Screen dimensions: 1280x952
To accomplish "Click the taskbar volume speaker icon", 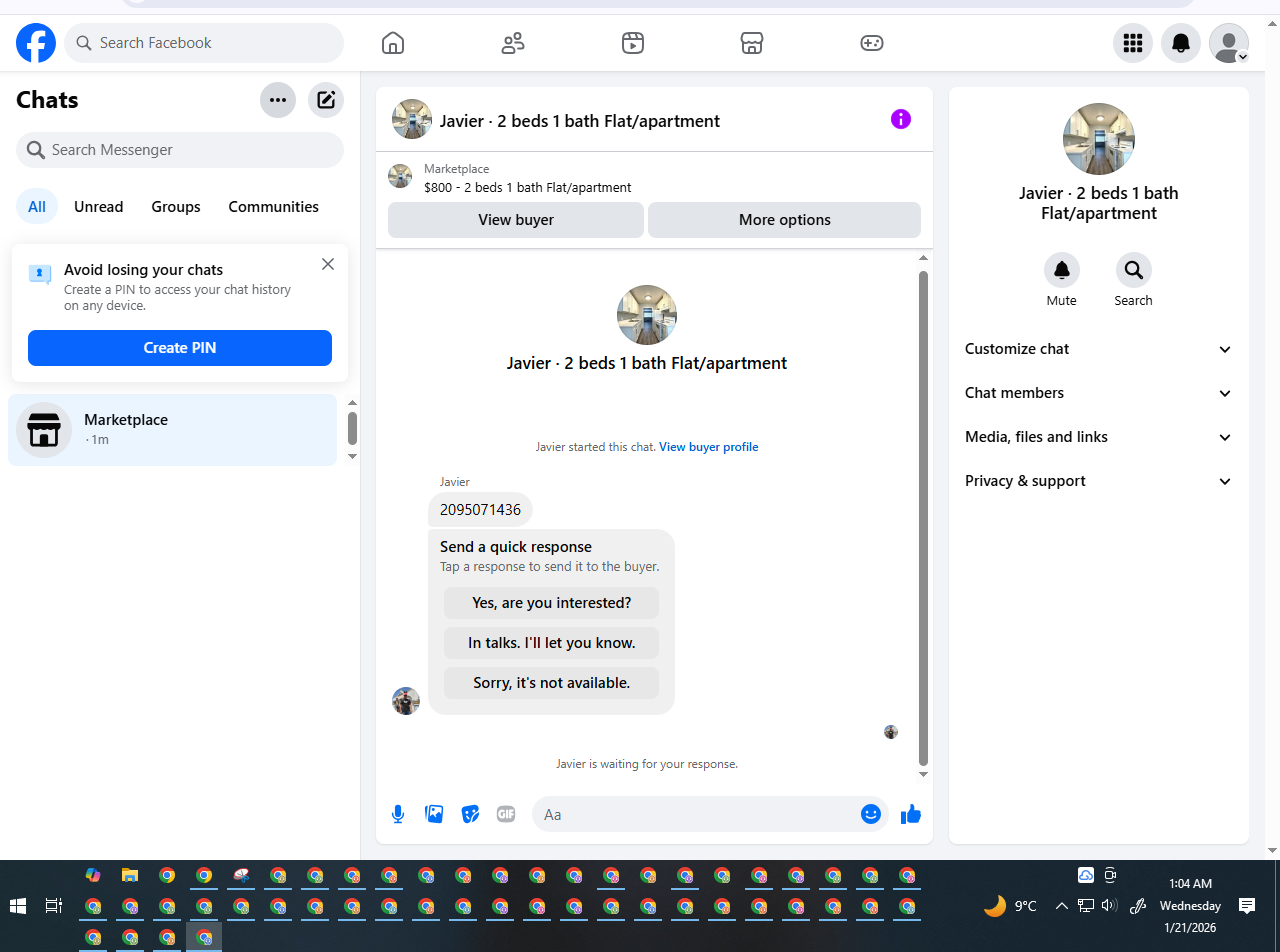I will pyautogui.click(x=1109, y=906).
